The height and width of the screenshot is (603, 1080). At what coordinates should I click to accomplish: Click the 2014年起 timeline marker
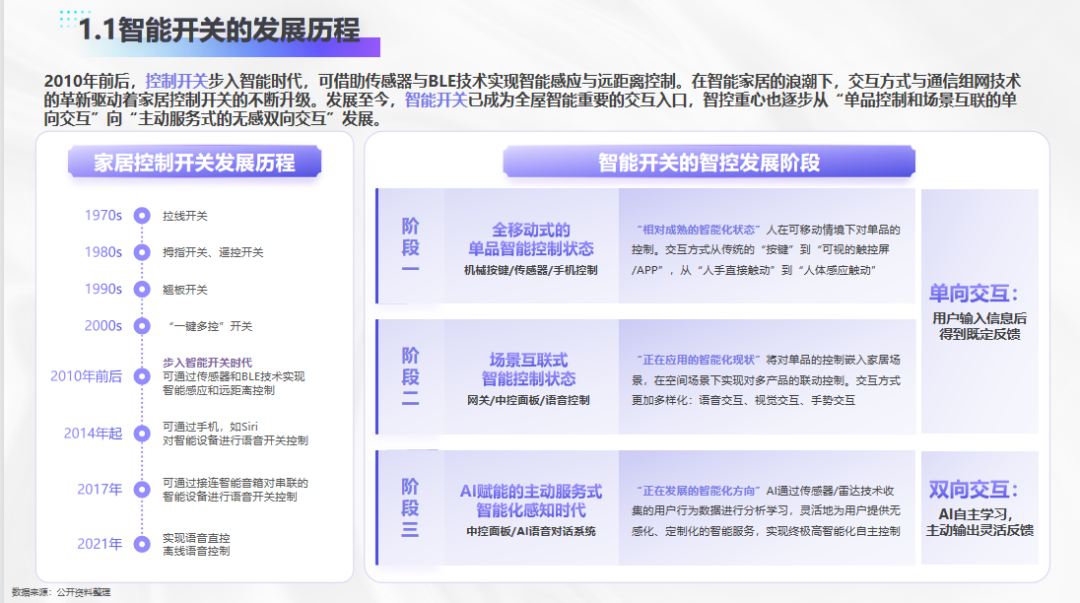[x=141, y=433]
